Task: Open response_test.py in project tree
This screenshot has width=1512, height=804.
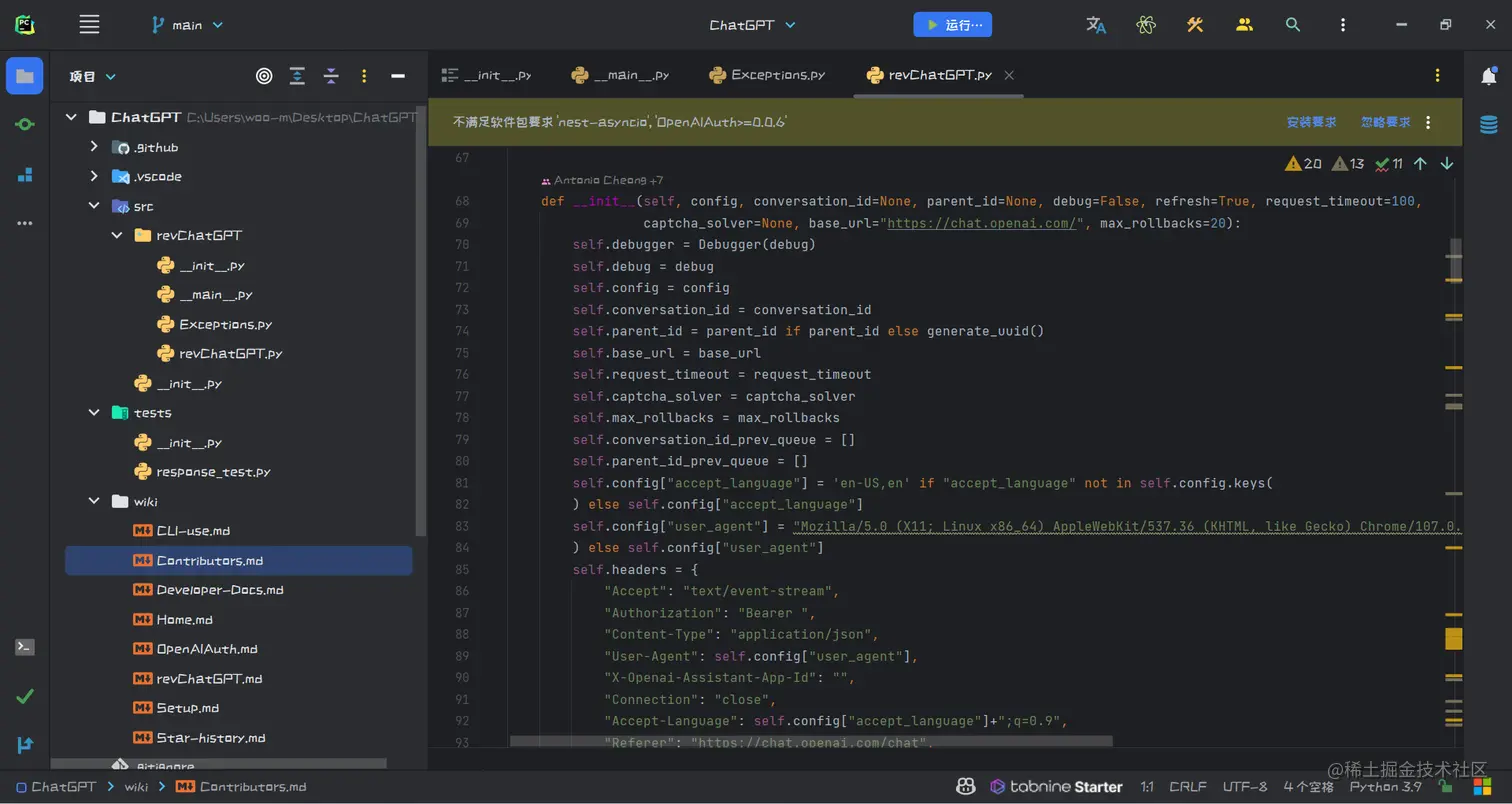Action: [x=214, y=471]
